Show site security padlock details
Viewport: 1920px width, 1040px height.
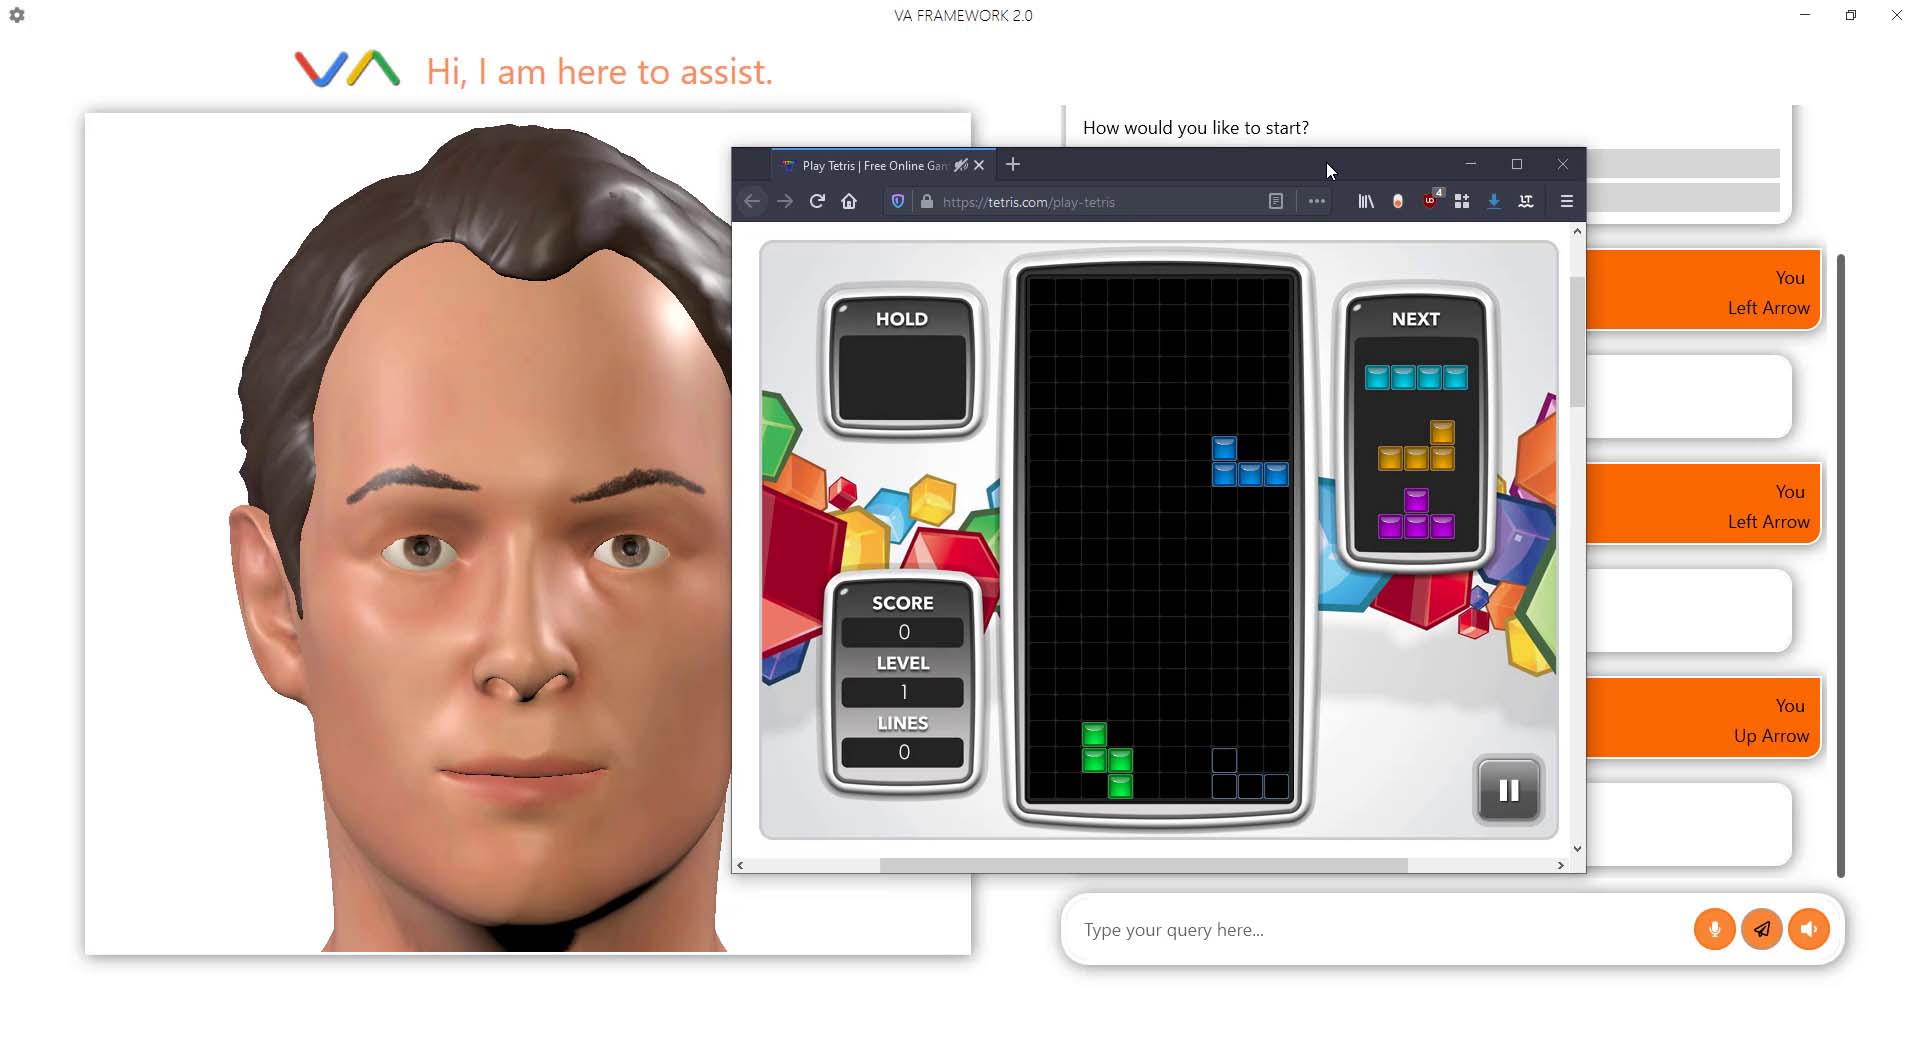tap(927, 201)
